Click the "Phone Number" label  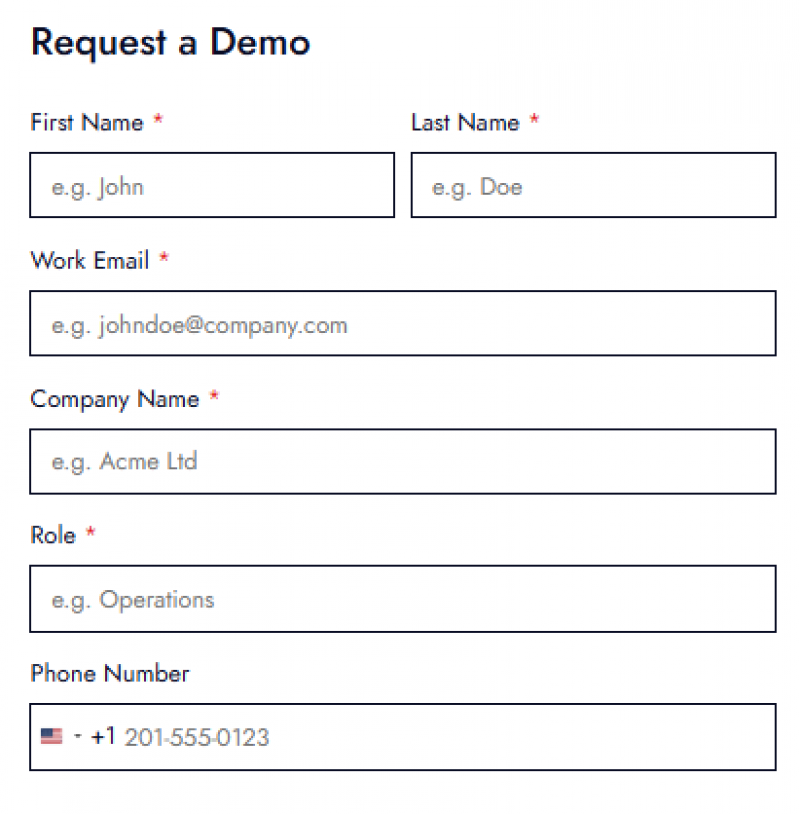(x=110, y=673)
